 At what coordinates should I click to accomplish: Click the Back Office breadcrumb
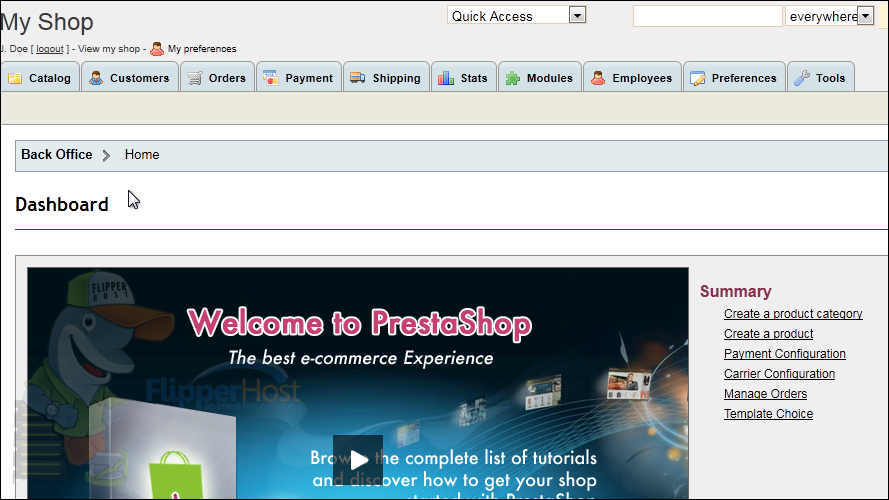(57, 154)
